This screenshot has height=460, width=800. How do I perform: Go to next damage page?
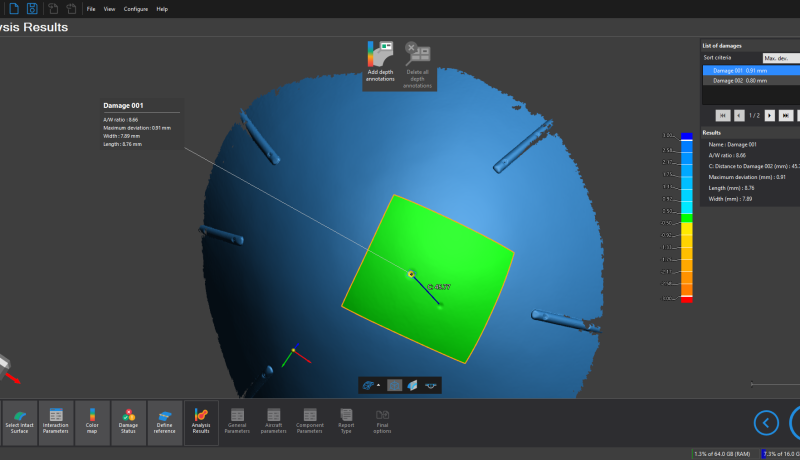(770, 115)
